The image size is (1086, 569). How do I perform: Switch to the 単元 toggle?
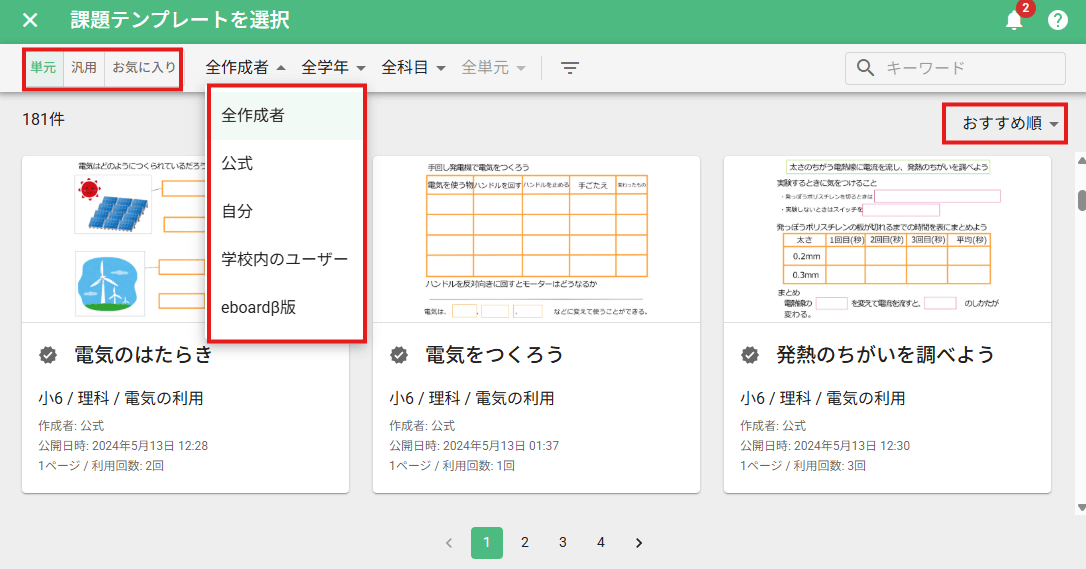43,68
